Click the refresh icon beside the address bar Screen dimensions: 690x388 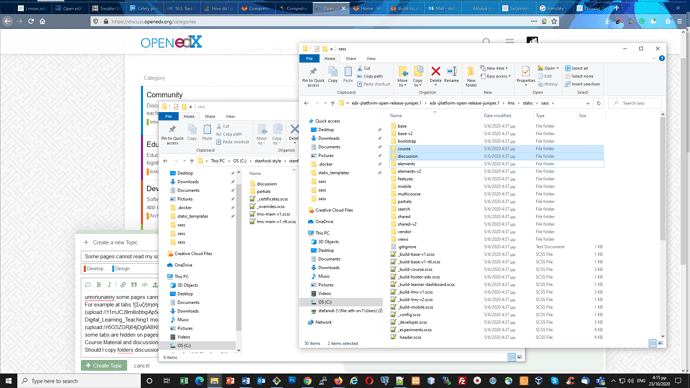click(x=598, y=103)
